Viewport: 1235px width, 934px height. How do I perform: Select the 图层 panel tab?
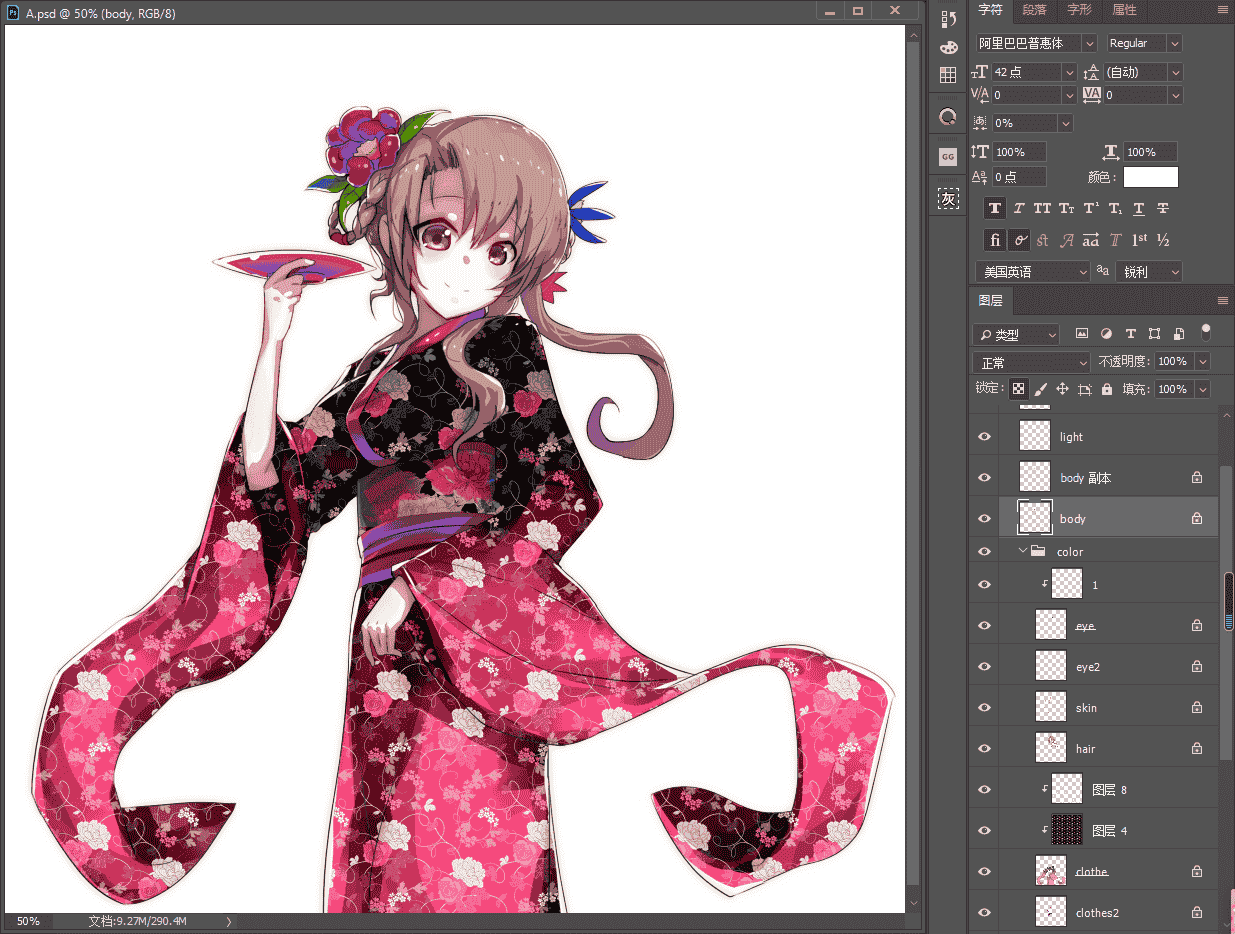(990, 300)
